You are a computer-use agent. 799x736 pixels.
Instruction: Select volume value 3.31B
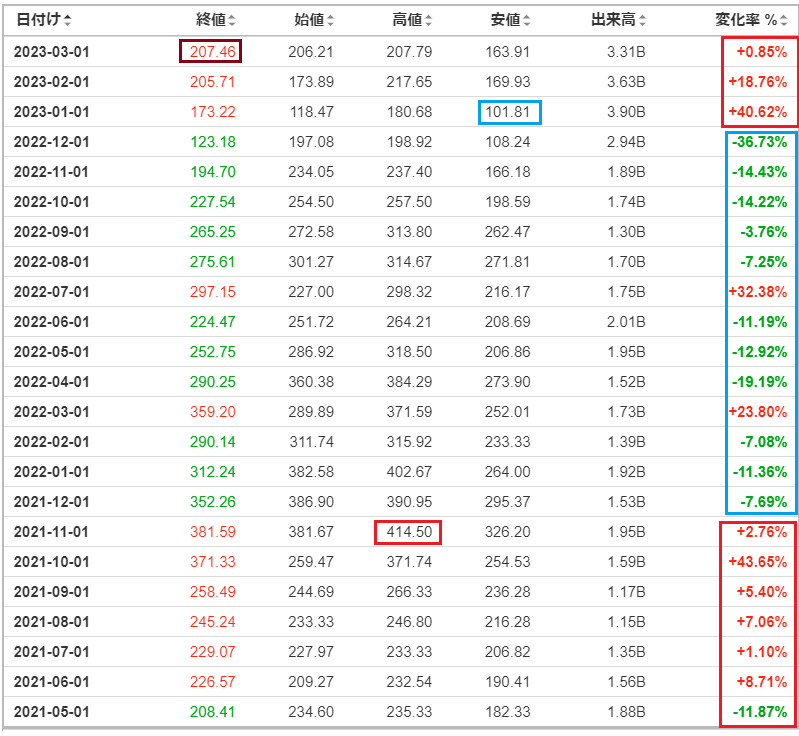click(x=626, y=51)
